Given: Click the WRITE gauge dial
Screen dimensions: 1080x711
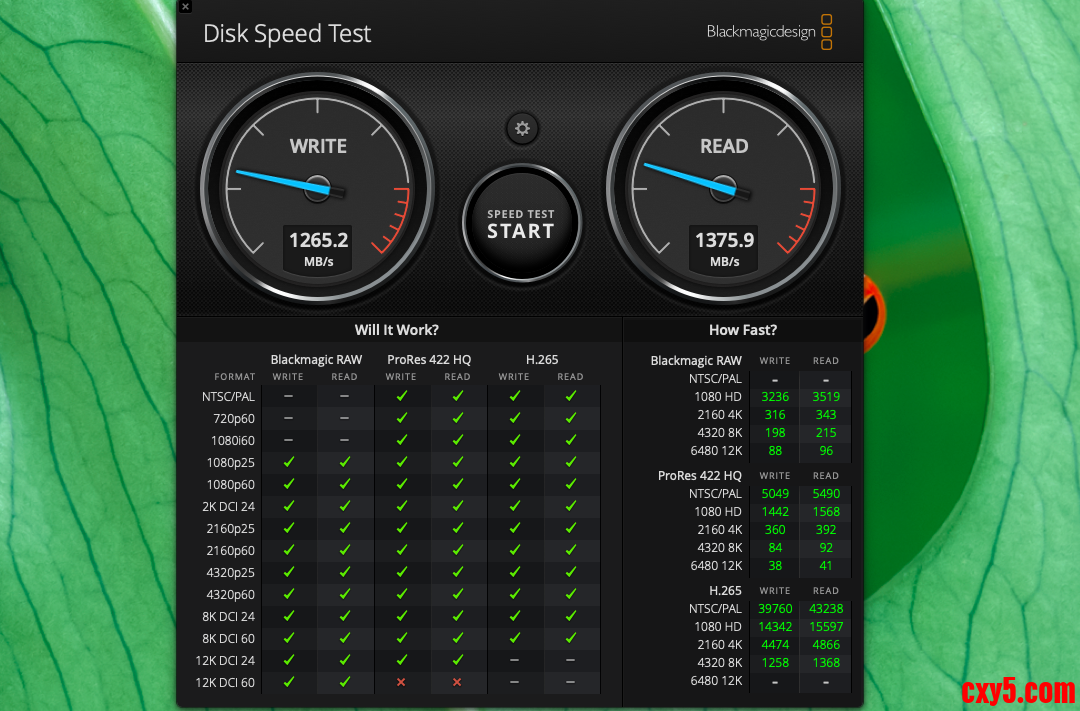Looking at the screenshot, I should pos(318,188).
